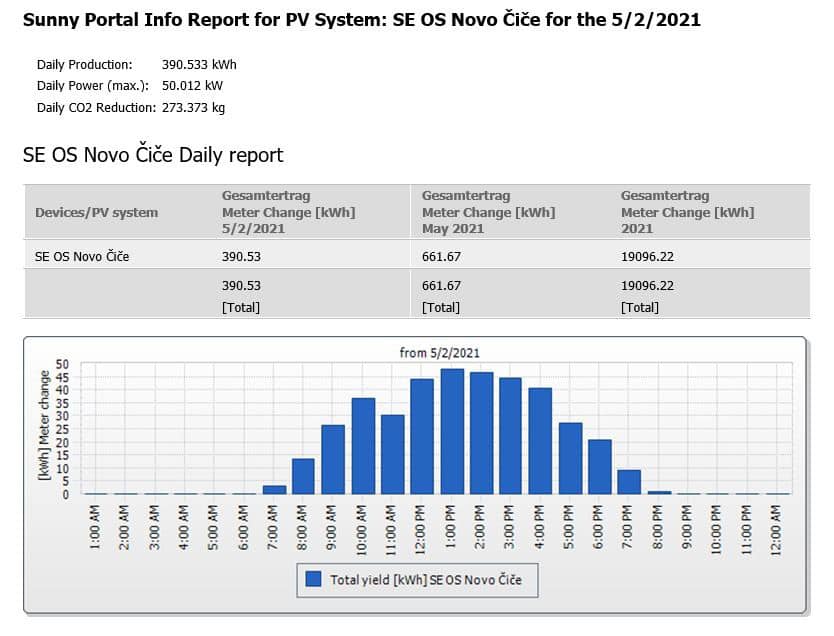Click the [Total] label under 661.67
834x636 pixels.
pos(440,307)
